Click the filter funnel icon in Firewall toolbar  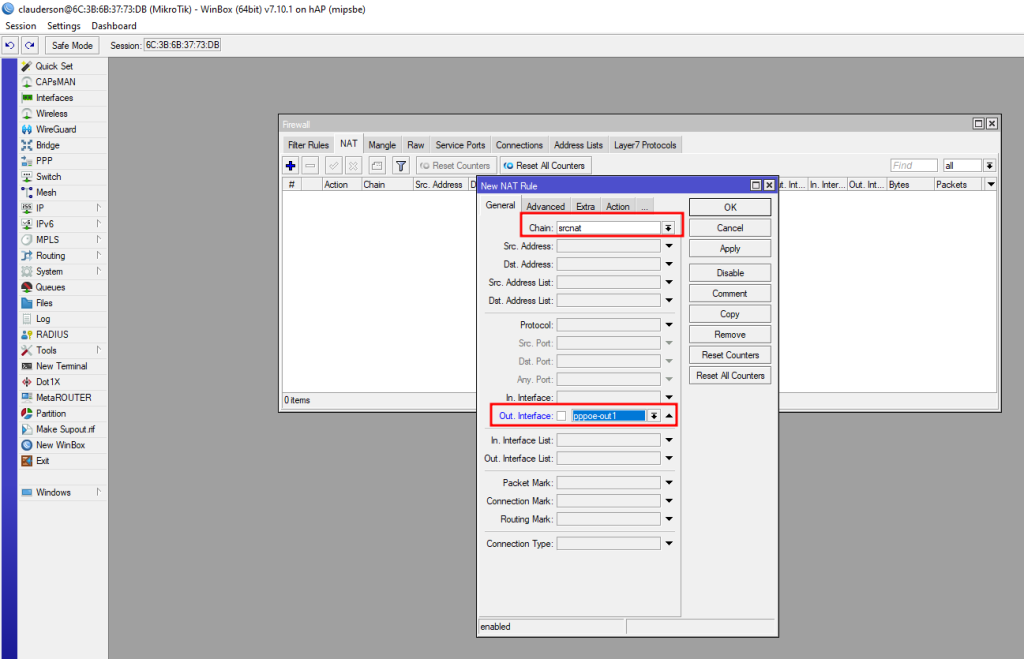point(401,165)
